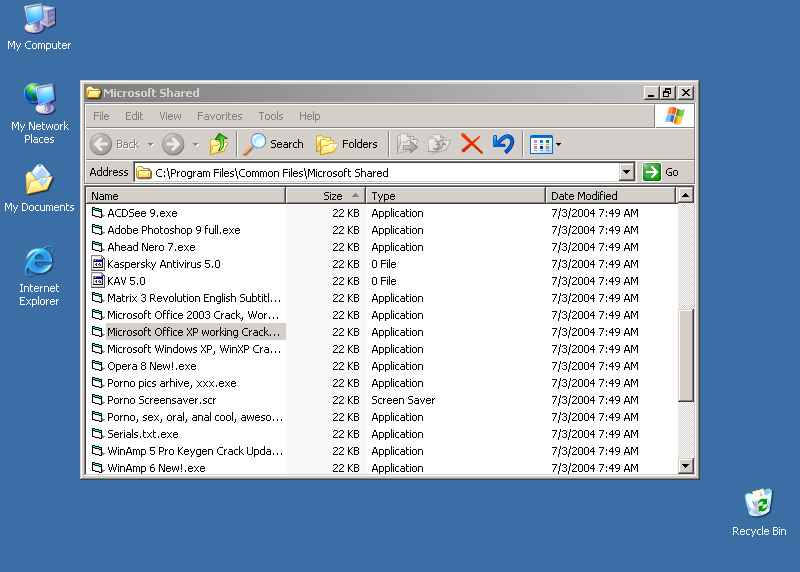This screenshot has height=572, width=800.
Task: Click the vertical scrollbar thumb
Action: click(685, 356)
